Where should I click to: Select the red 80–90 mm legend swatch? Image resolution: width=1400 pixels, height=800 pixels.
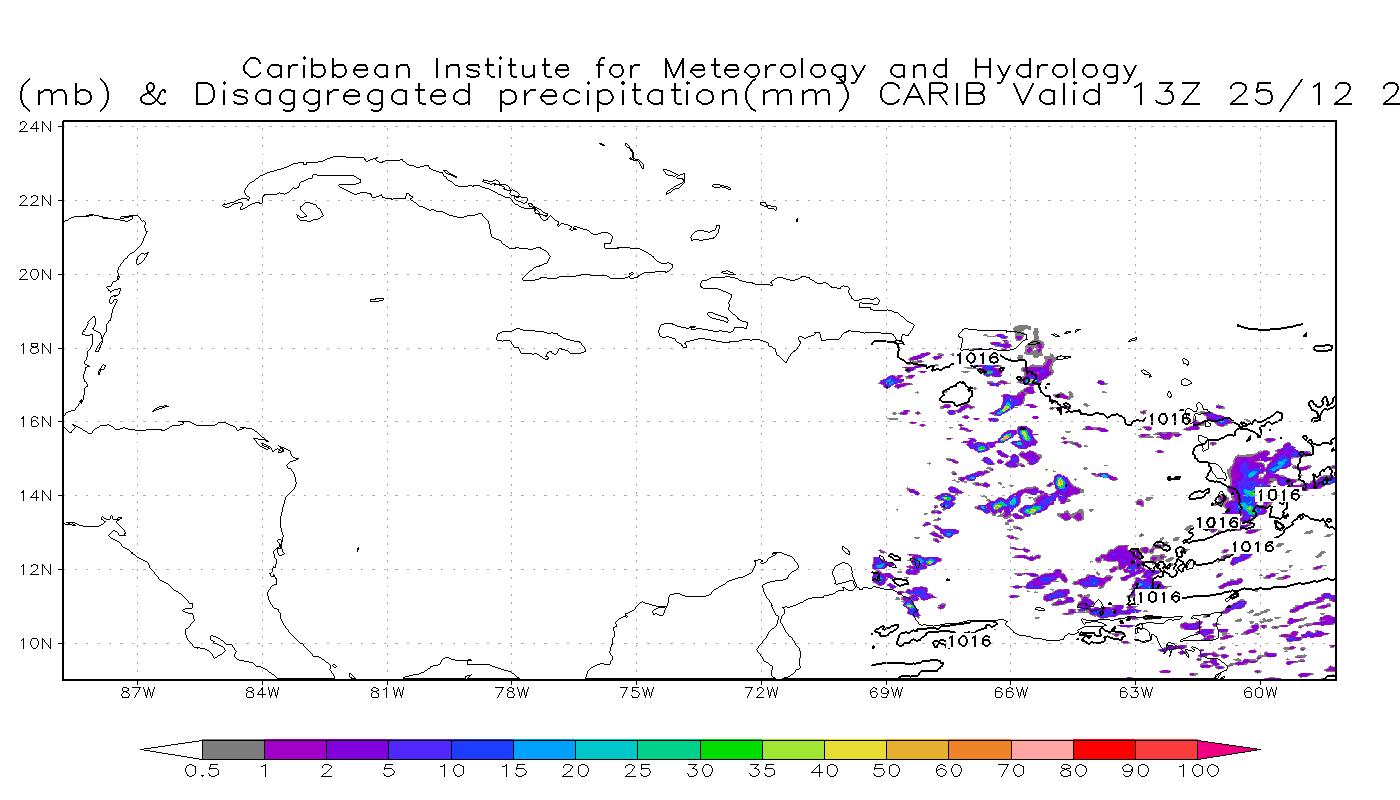(x=1103, y=749)
